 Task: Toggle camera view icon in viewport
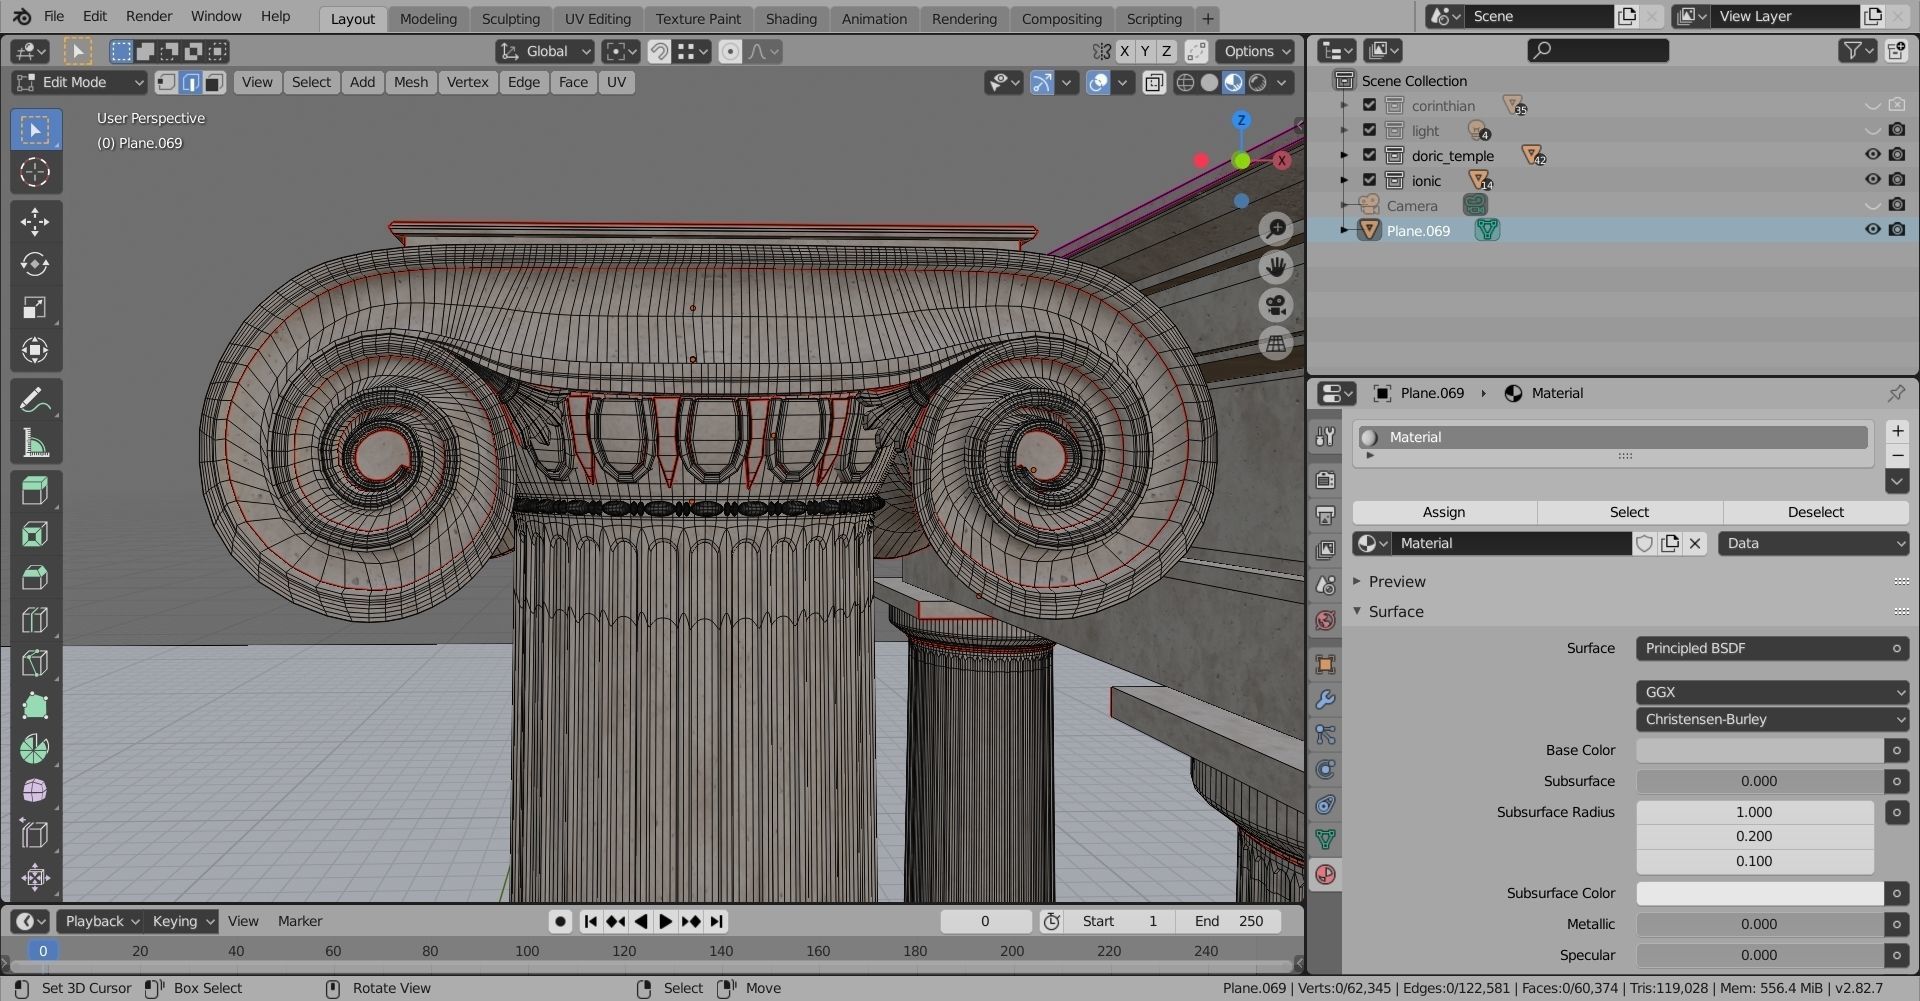click(x=1276, y=305)
